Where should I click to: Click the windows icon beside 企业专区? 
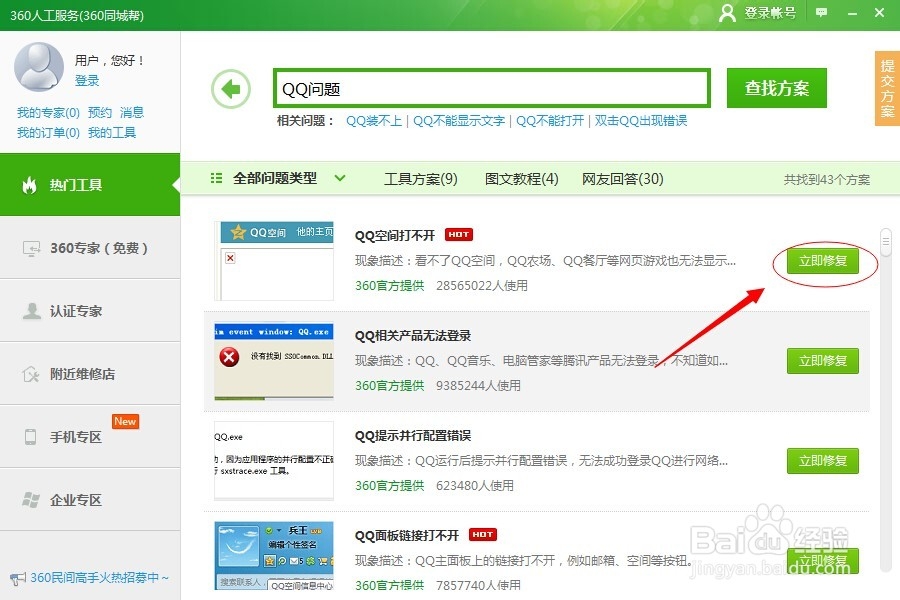(x=31, y=500)
